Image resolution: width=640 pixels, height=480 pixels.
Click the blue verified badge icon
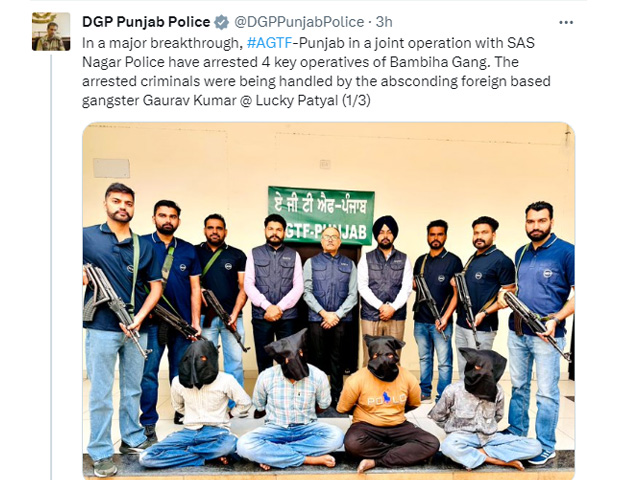point(222,22)
